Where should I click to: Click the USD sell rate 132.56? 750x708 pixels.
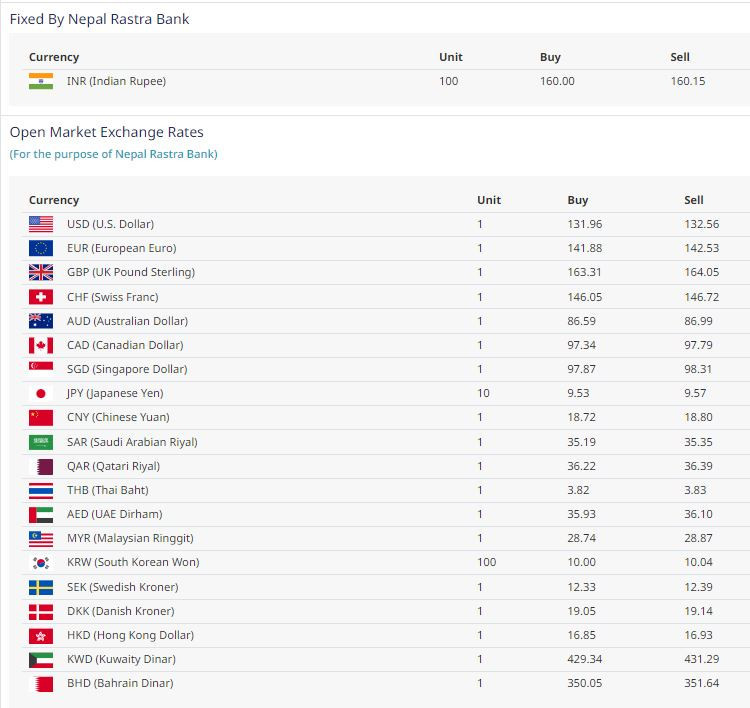coord(702,224)
